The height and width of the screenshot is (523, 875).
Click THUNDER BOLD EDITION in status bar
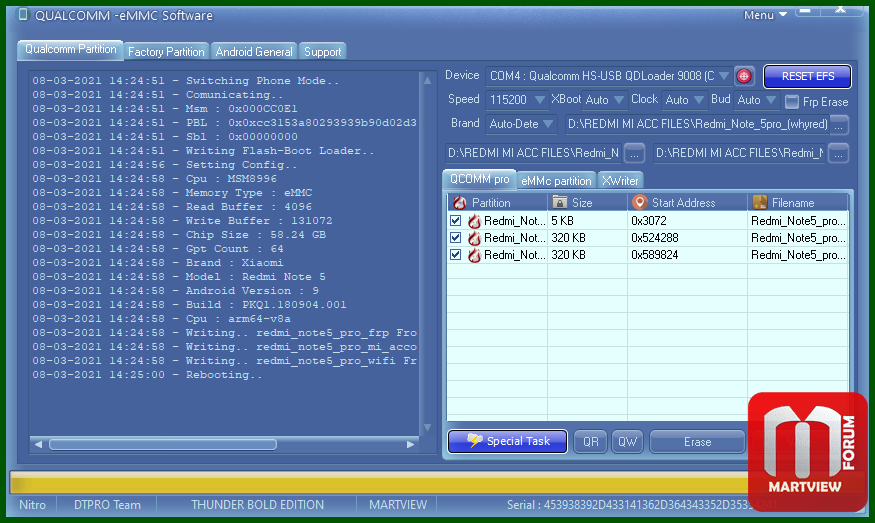coord(257,505)
